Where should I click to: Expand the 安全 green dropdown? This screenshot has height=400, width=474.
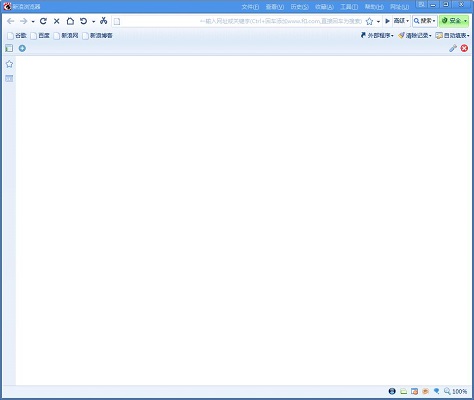click(x=454, y=21)
